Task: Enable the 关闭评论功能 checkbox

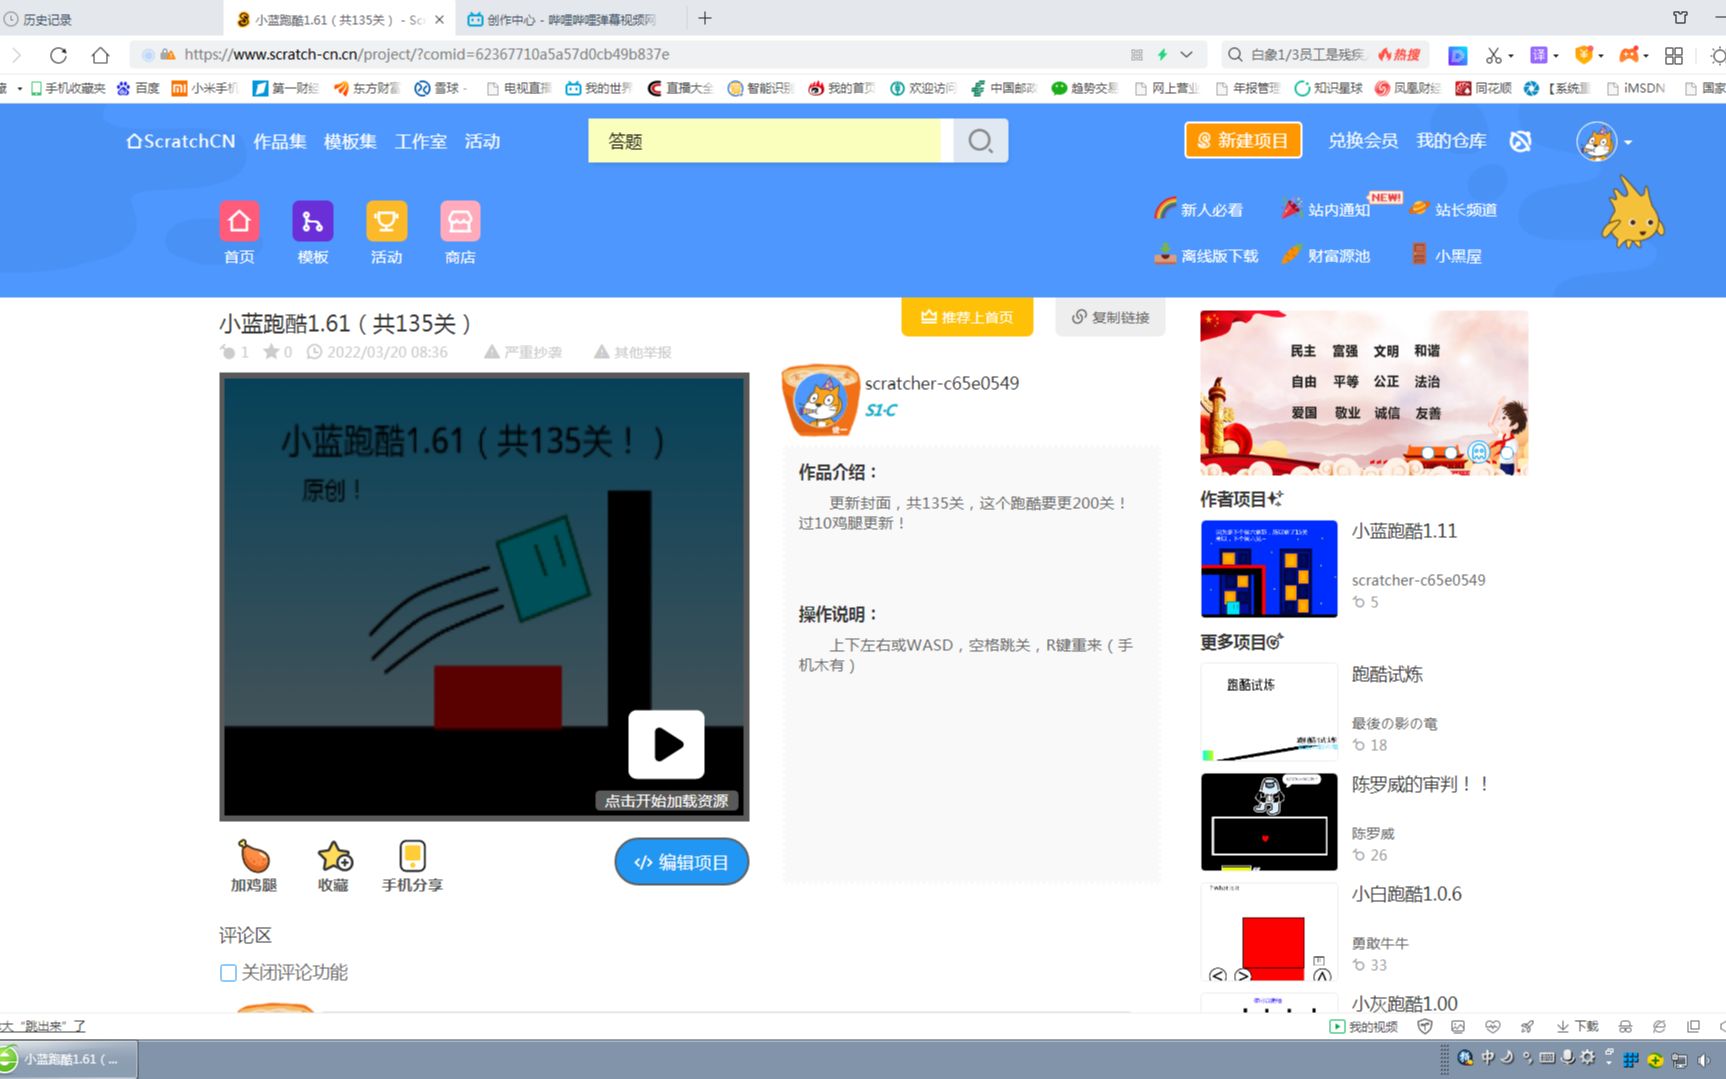Action: tap(227, 972)
